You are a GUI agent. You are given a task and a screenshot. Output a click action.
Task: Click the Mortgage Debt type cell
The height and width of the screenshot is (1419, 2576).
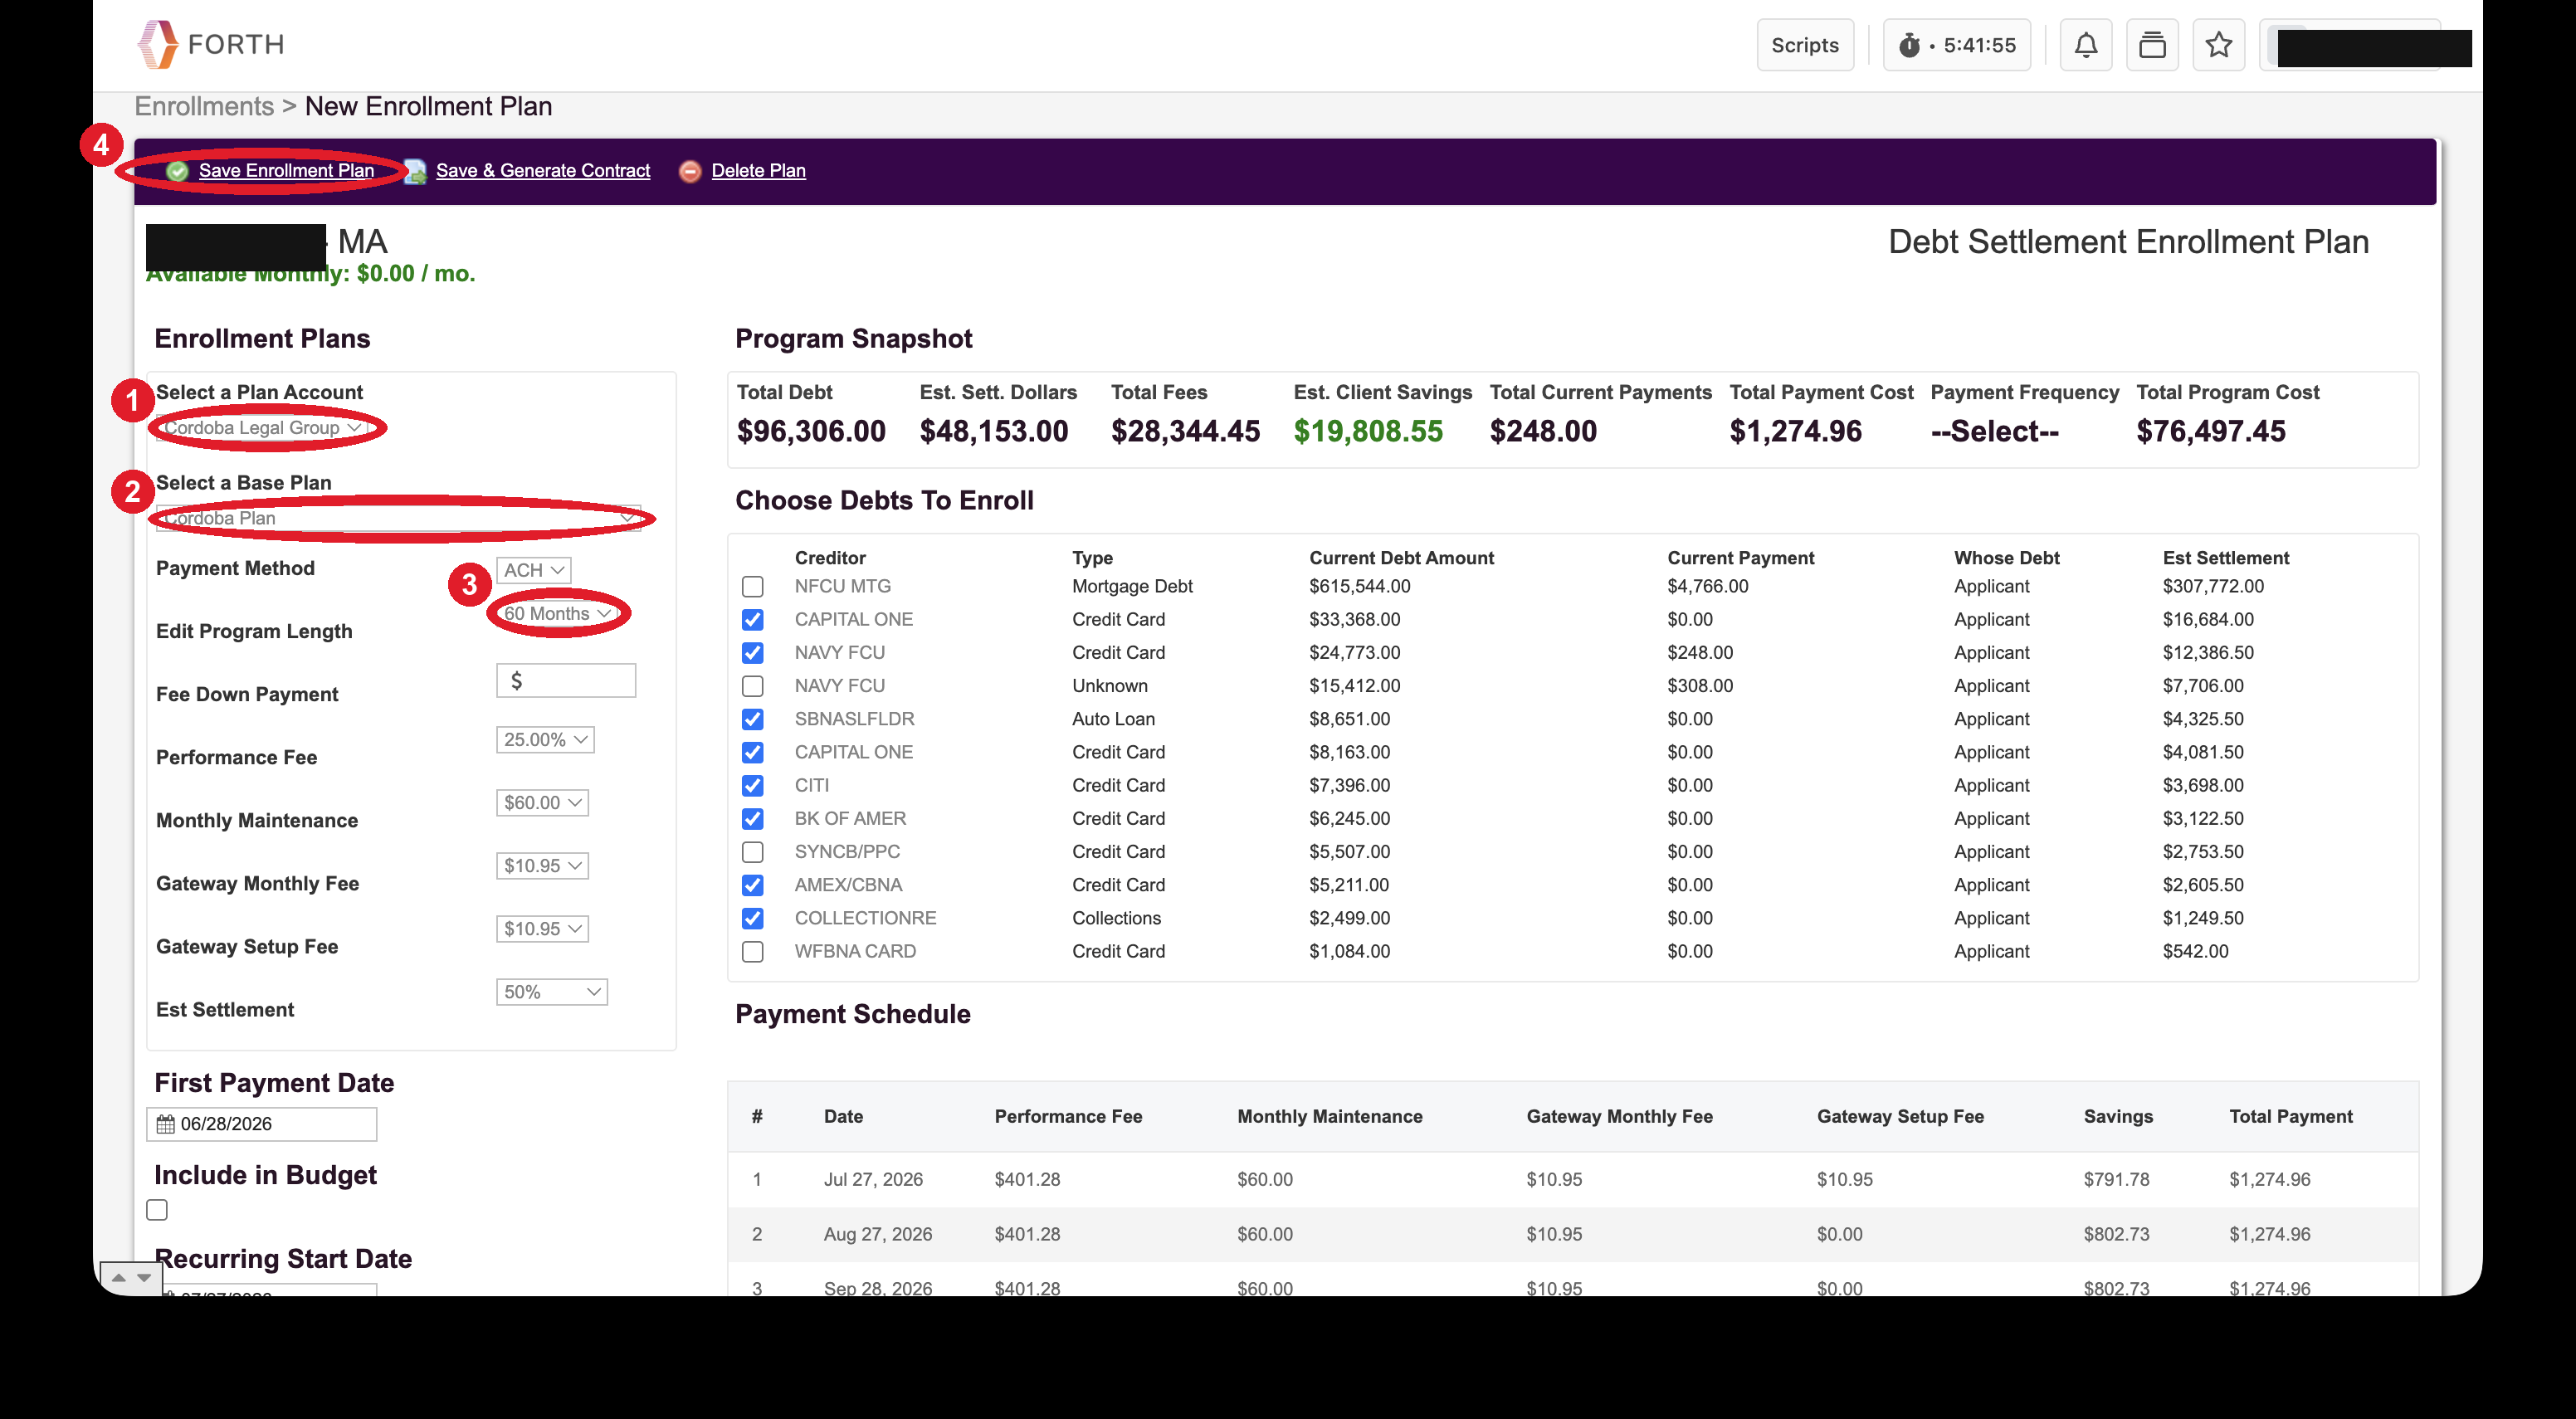tap(1133, 587)
